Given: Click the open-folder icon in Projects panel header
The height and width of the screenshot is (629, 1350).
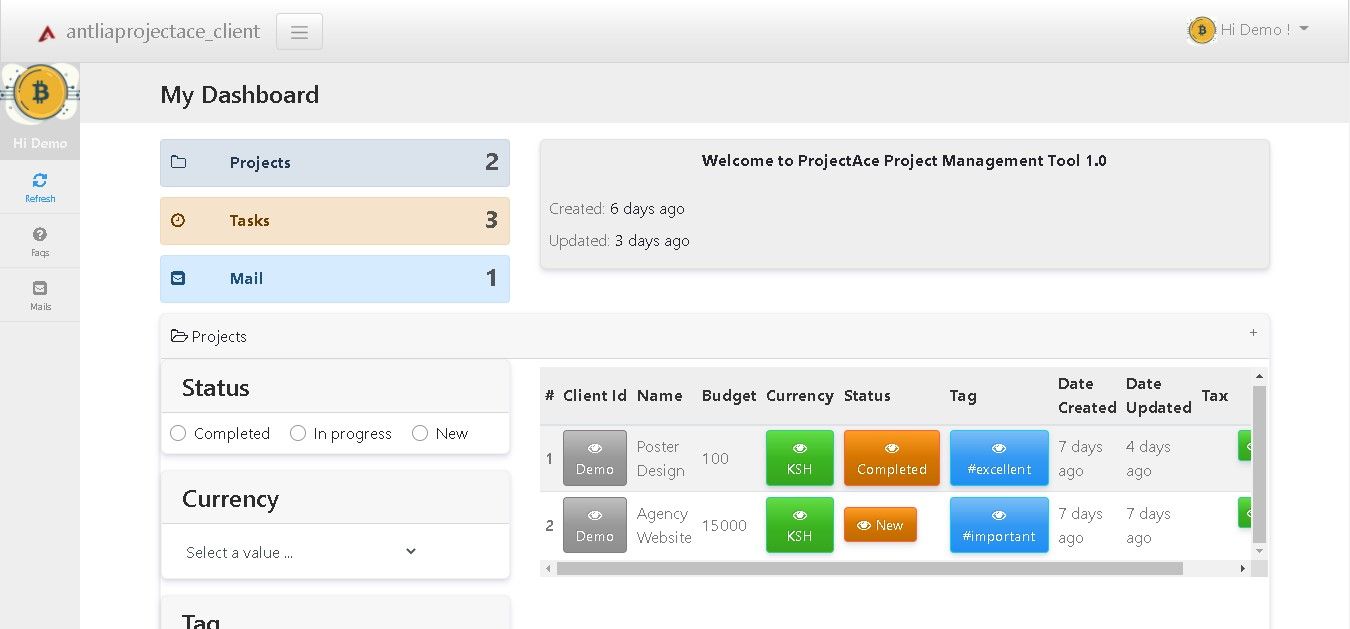Looking at the screenshot, I should pos(179,336).
